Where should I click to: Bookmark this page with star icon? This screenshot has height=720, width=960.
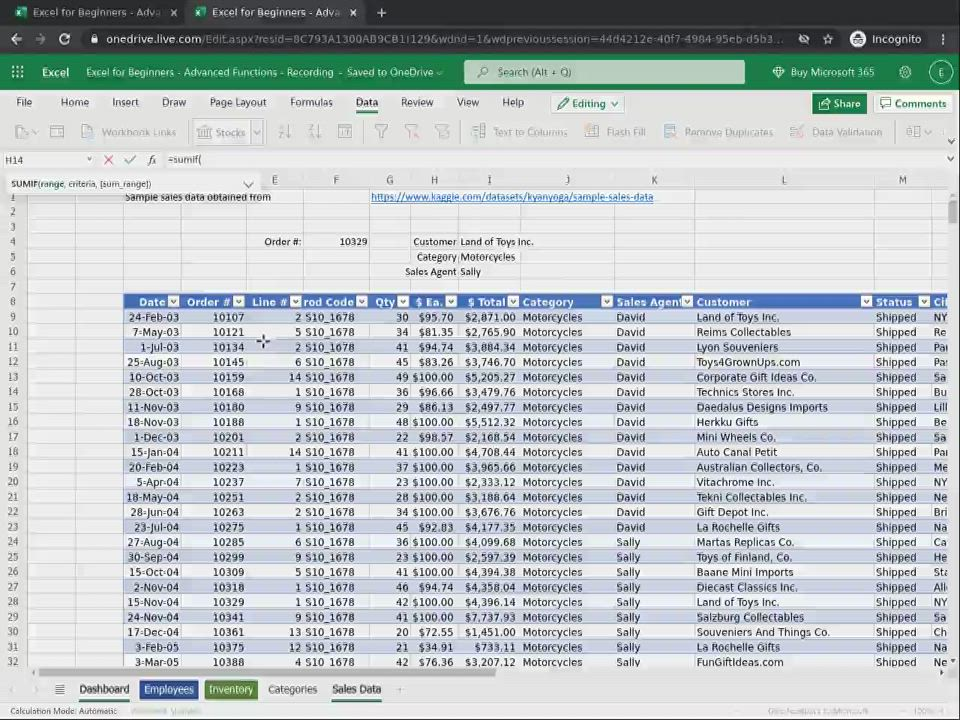coord(828,39)
